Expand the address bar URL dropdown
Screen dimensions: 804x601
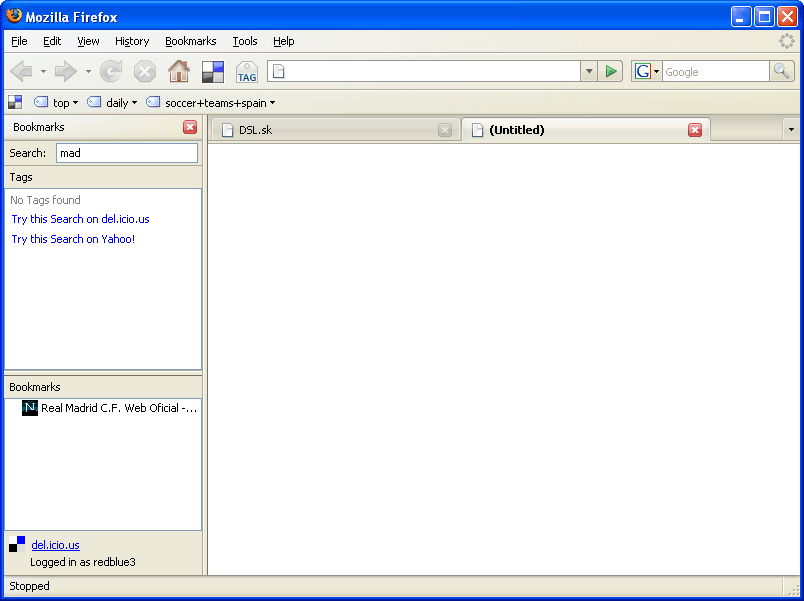(589, 71)
